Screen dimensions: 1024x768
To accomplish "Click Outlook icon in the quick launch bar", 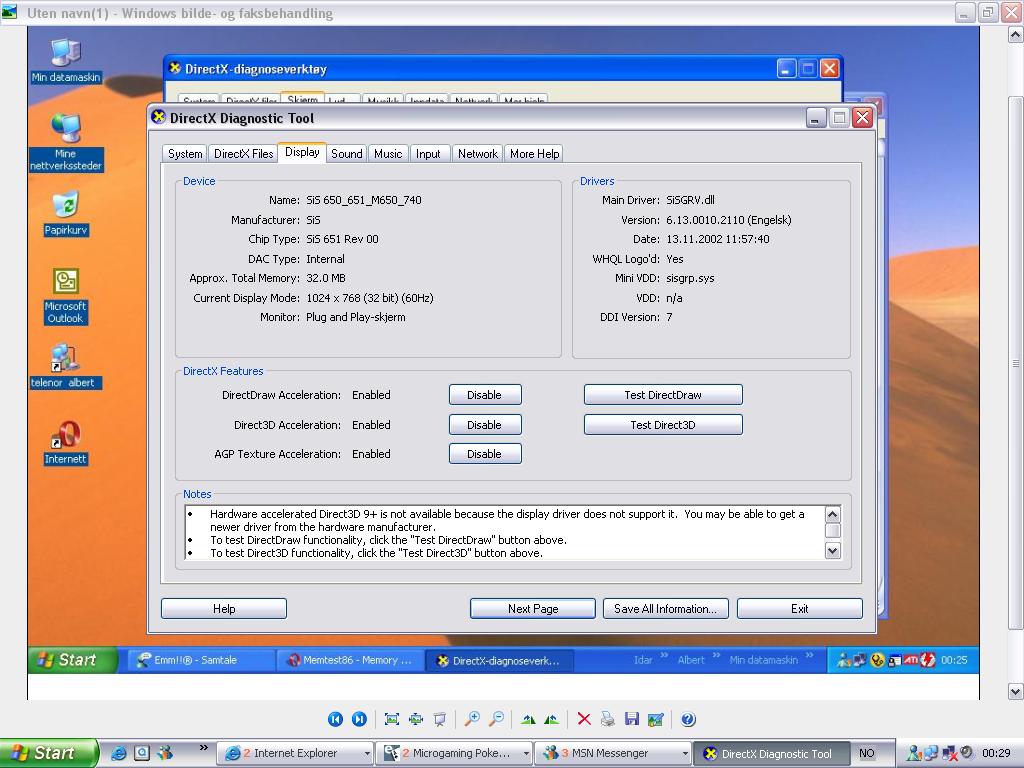I will point(142,753).
